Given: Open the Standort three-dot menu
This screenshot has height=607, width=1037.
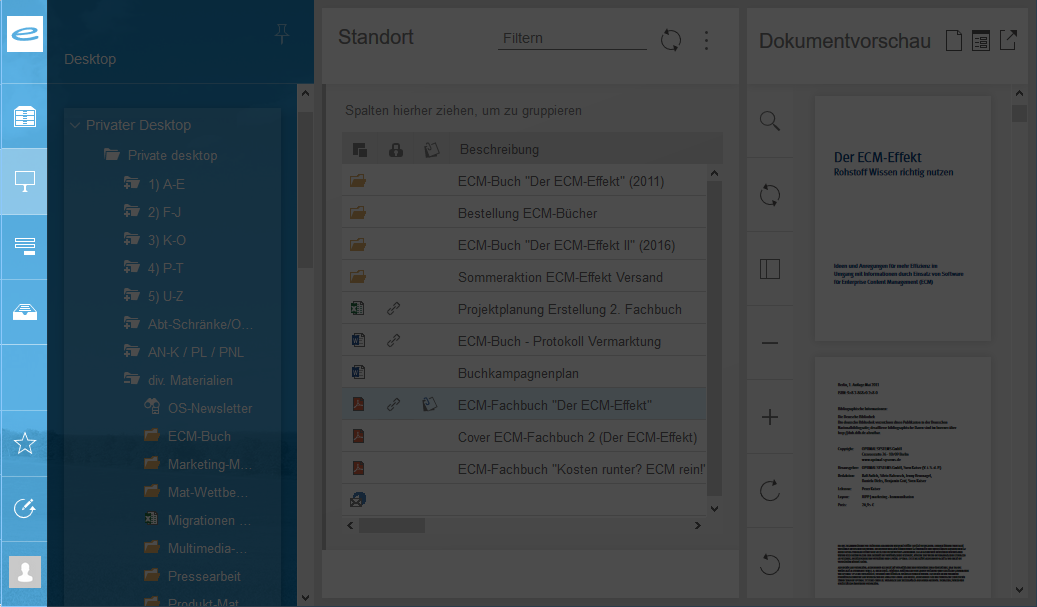Looking at the screenshot, I should [x=706, y=40].
